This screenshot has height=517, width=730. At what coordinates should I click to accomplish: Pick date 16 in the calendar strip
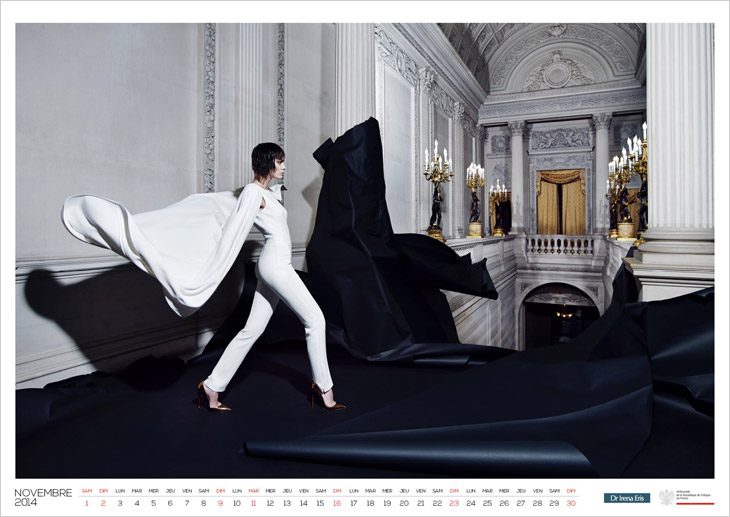[x=337, y=503]
